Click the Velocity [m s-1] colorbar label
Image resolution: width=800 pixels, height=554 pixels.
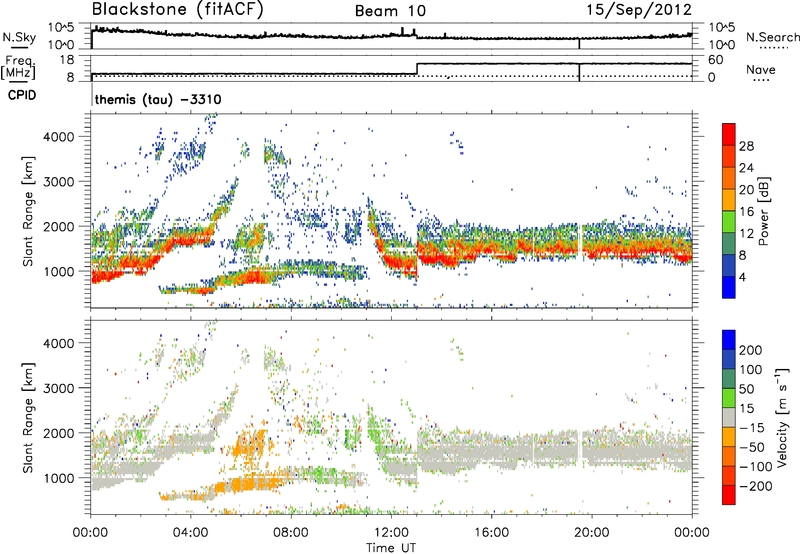781,417
